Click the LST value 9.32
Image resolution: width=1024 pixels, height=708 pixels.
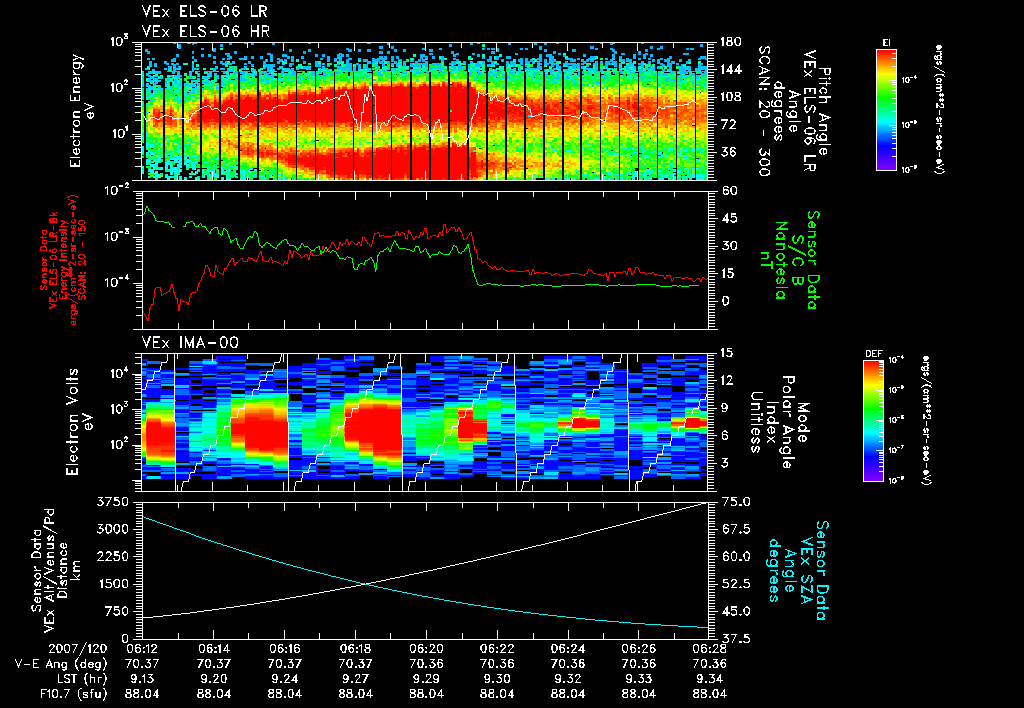pos(568,679)
